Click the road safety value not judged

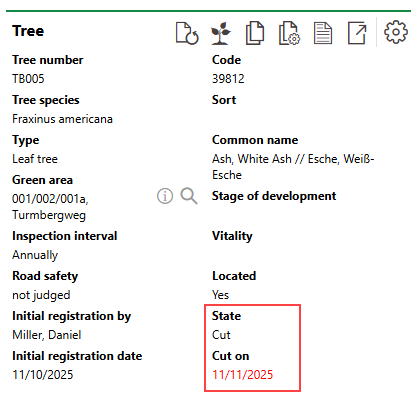coord(41,295)
